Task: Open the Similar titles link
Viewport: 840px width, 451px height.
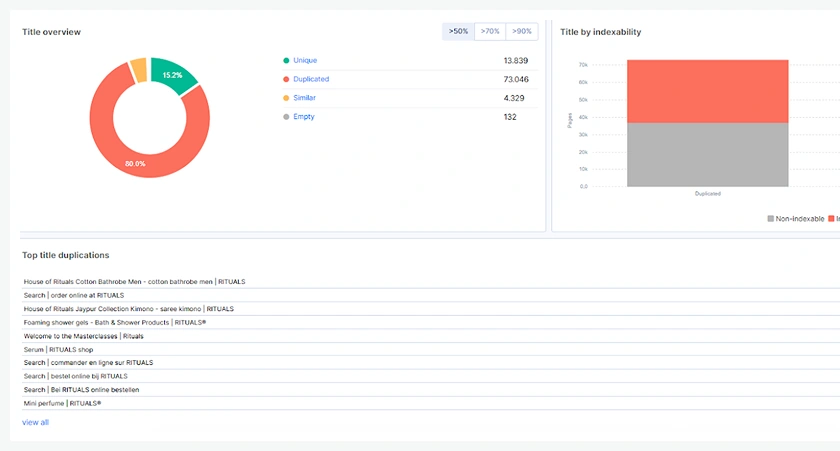Action: [304, 98]
